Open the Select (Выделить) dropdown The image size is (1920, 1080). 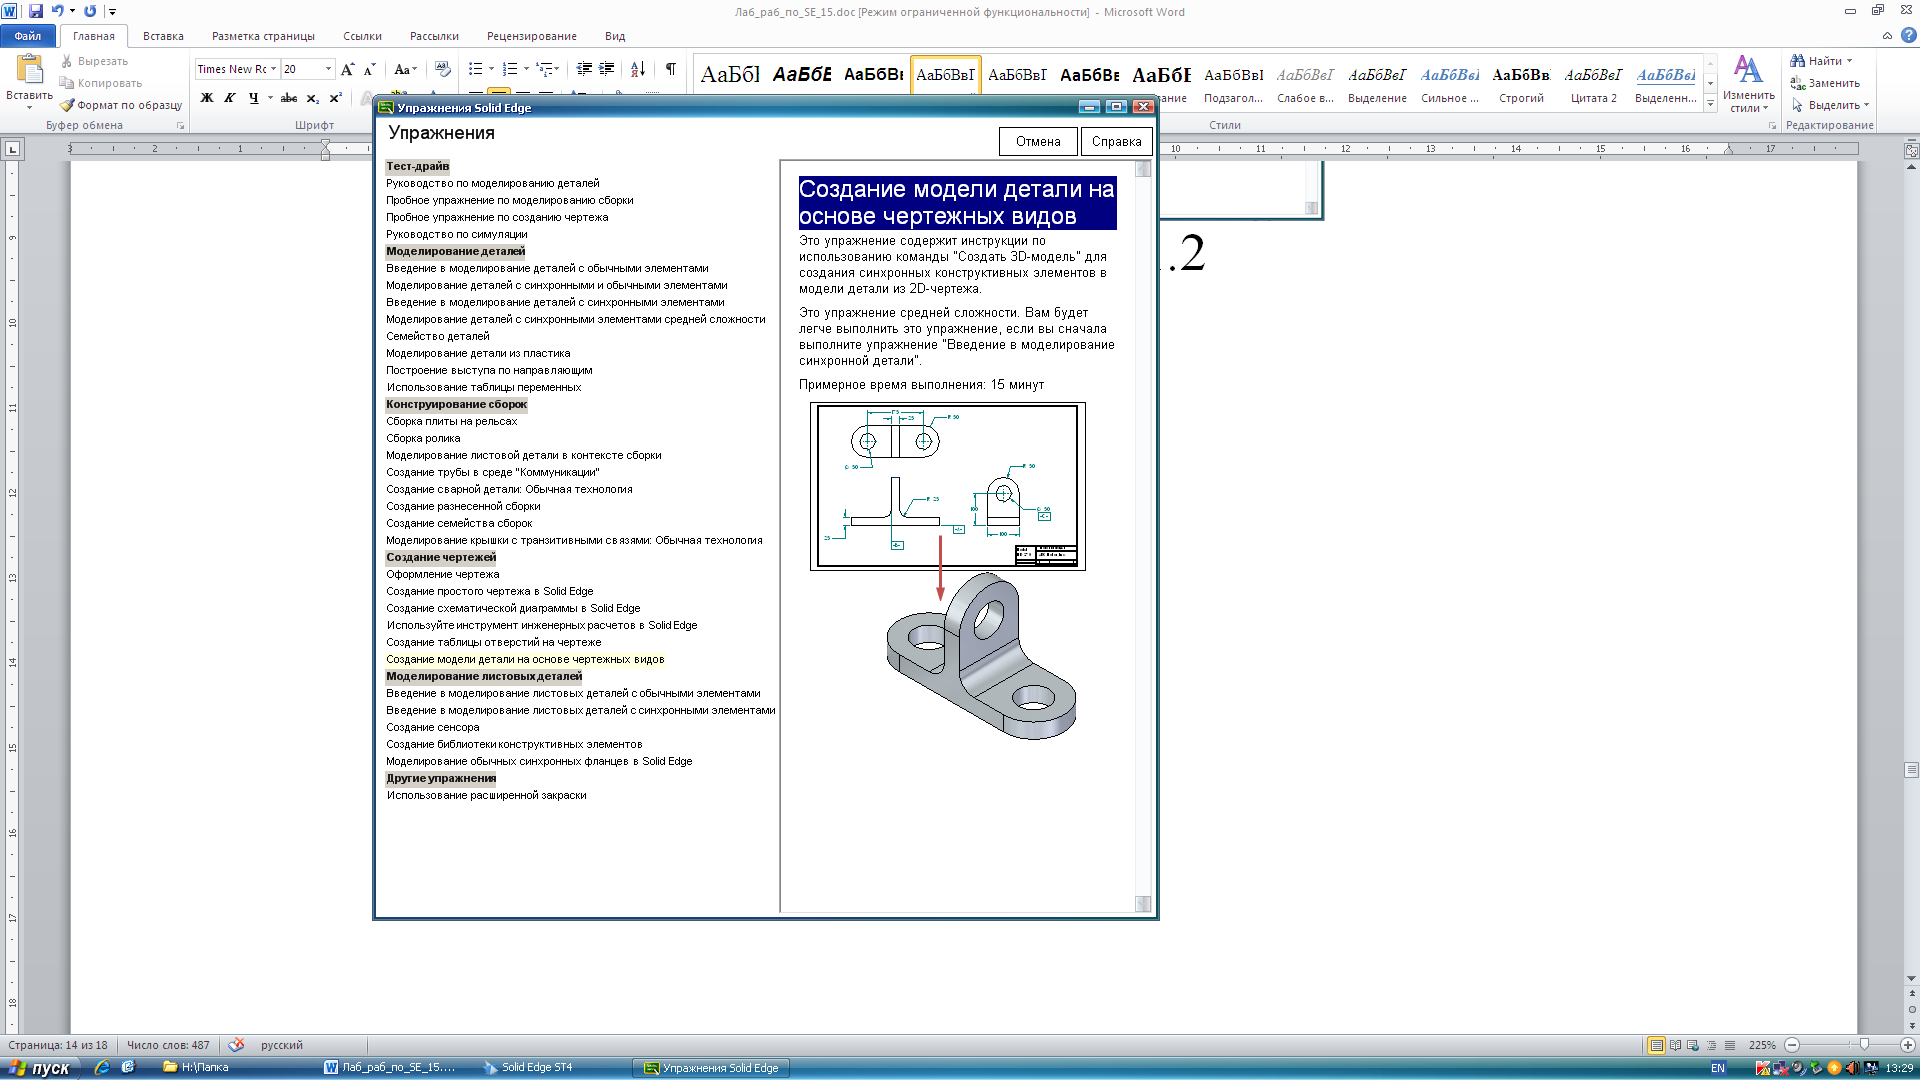click(1829, 105)
